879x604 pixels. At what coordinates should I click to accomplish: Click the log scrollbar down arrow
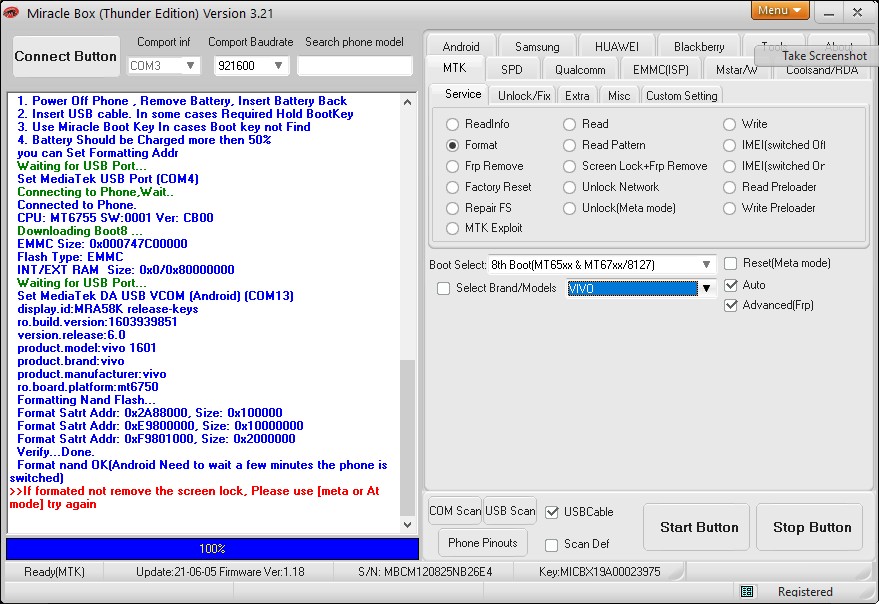(x=408, y=525)
